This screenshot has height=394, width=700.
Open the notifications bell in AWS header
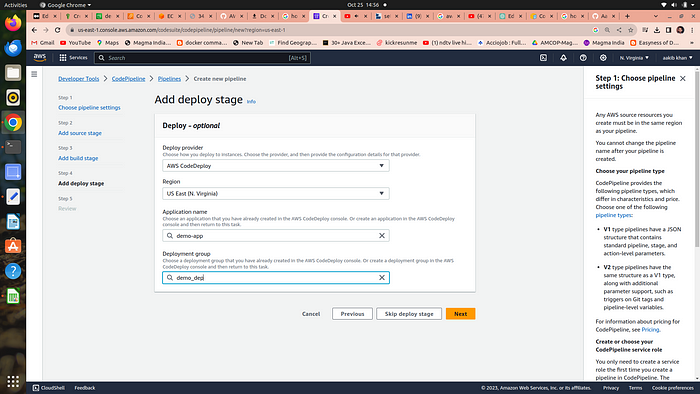tap(563, 58)
